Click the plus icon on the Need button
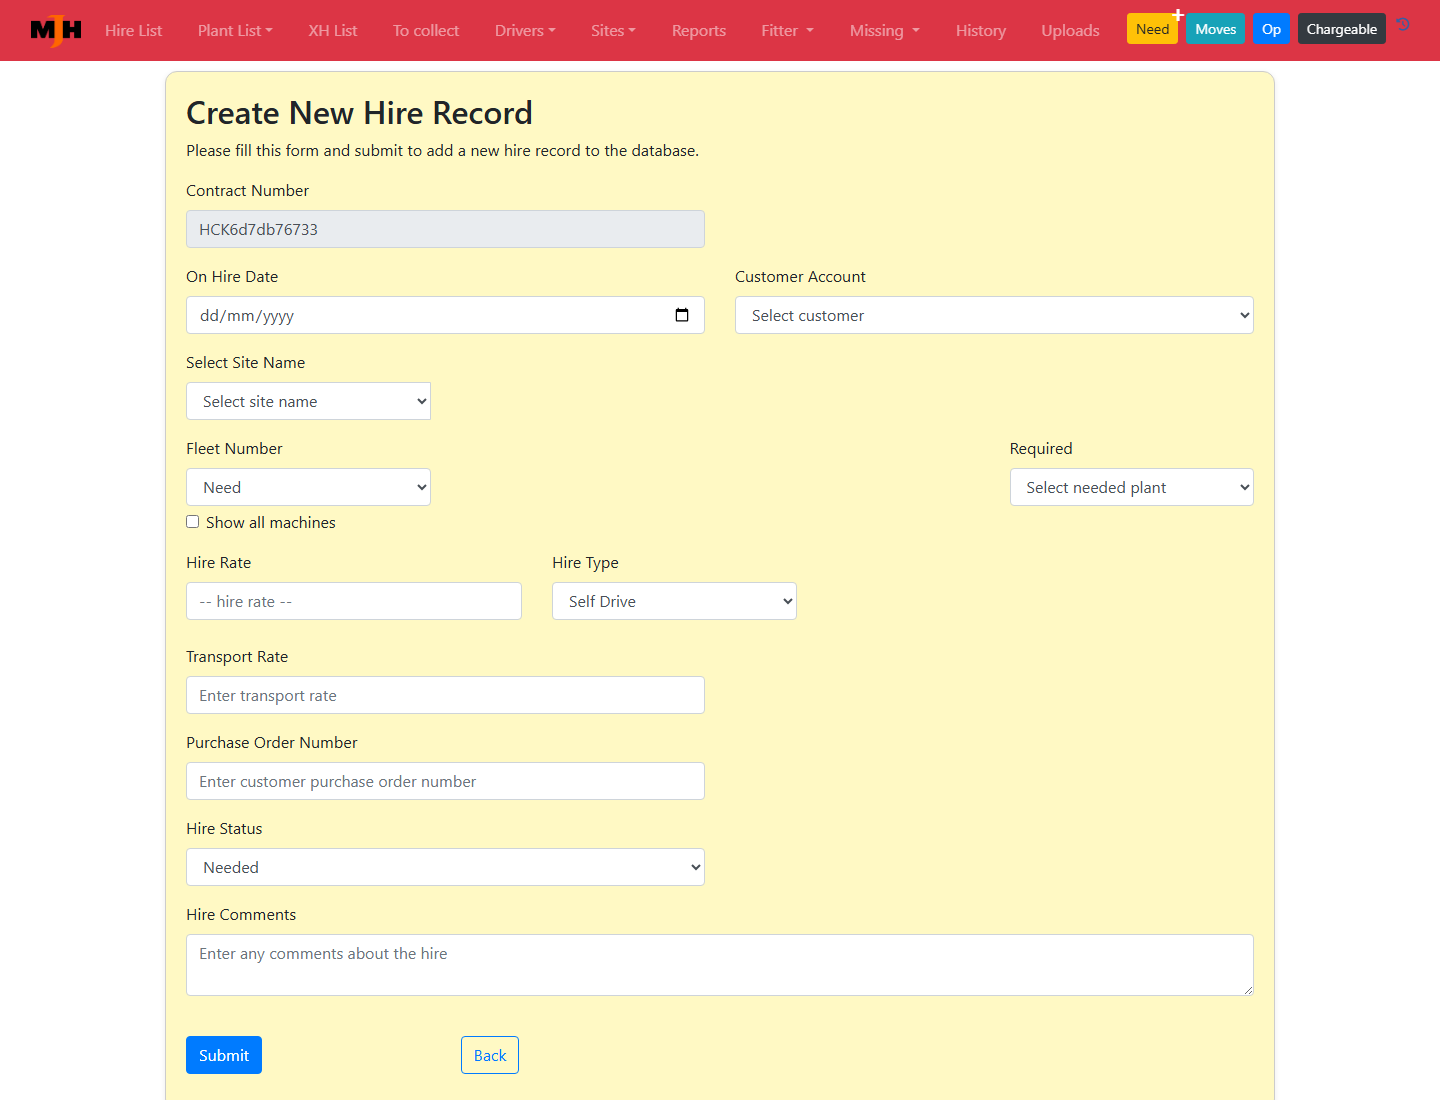1440x1100 pixels. coord(1178,15)
